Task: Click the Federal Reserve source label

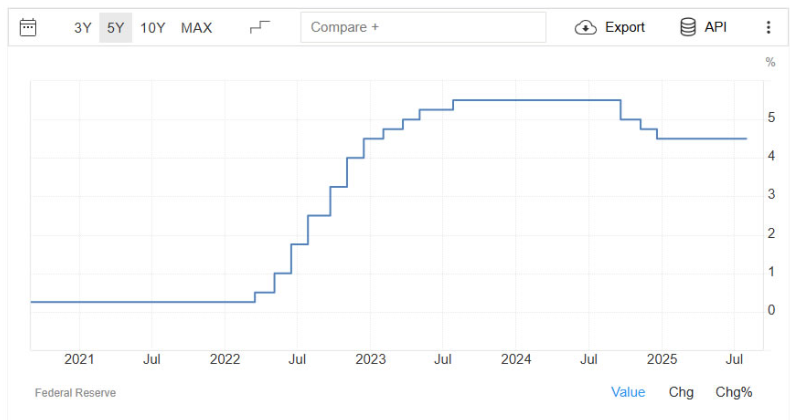Action: (75, 393)
